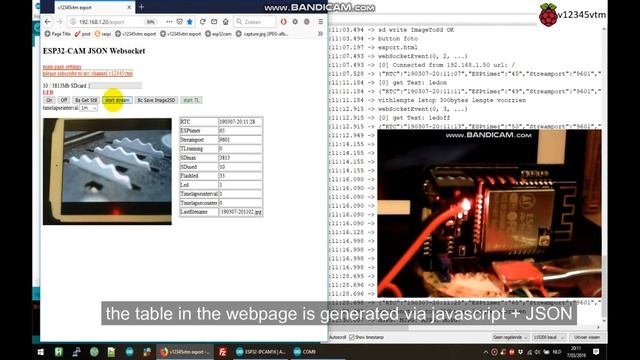Open the FileZilla taskbar icon

223,352
